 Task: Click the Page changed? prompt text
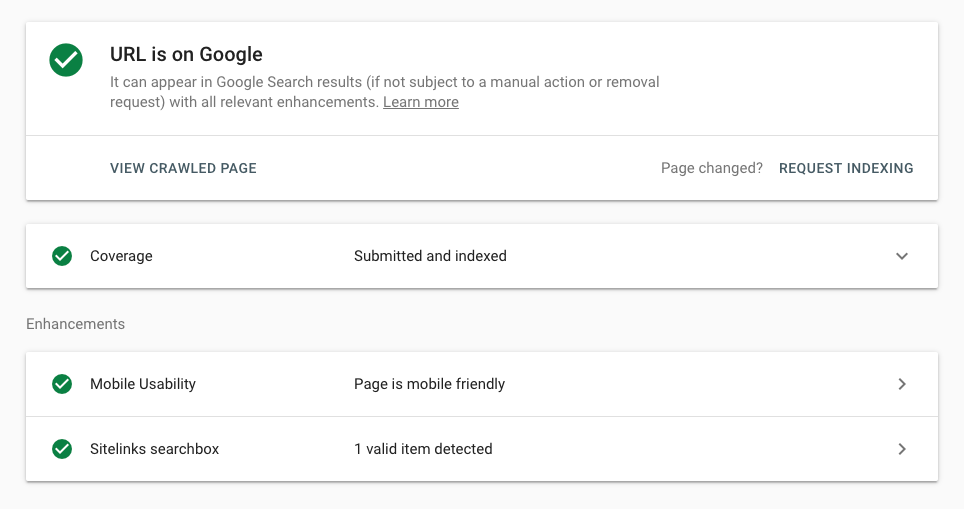712,168
